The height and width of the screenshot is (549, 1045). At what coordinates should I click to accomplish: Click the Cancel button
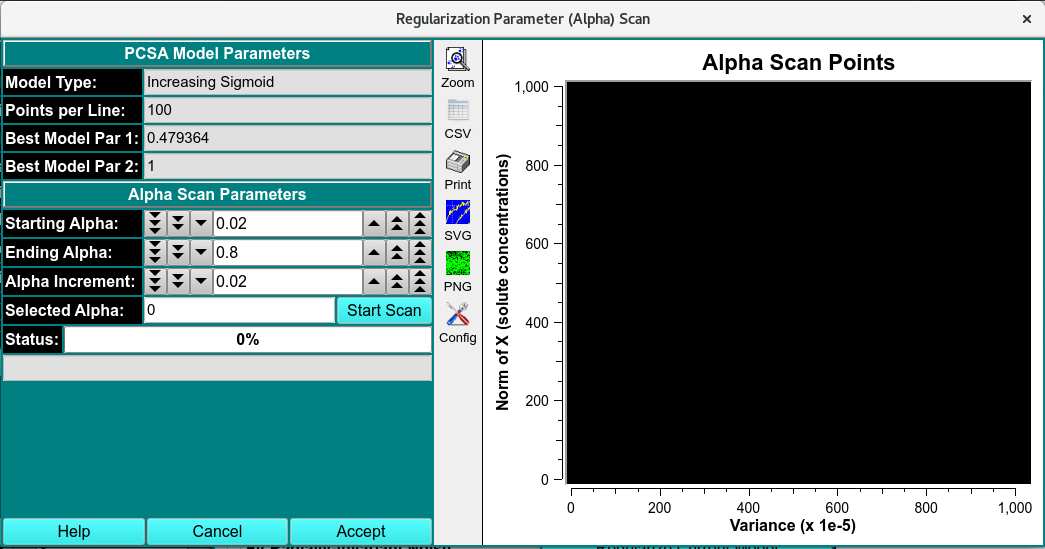[x=217, y=531]
